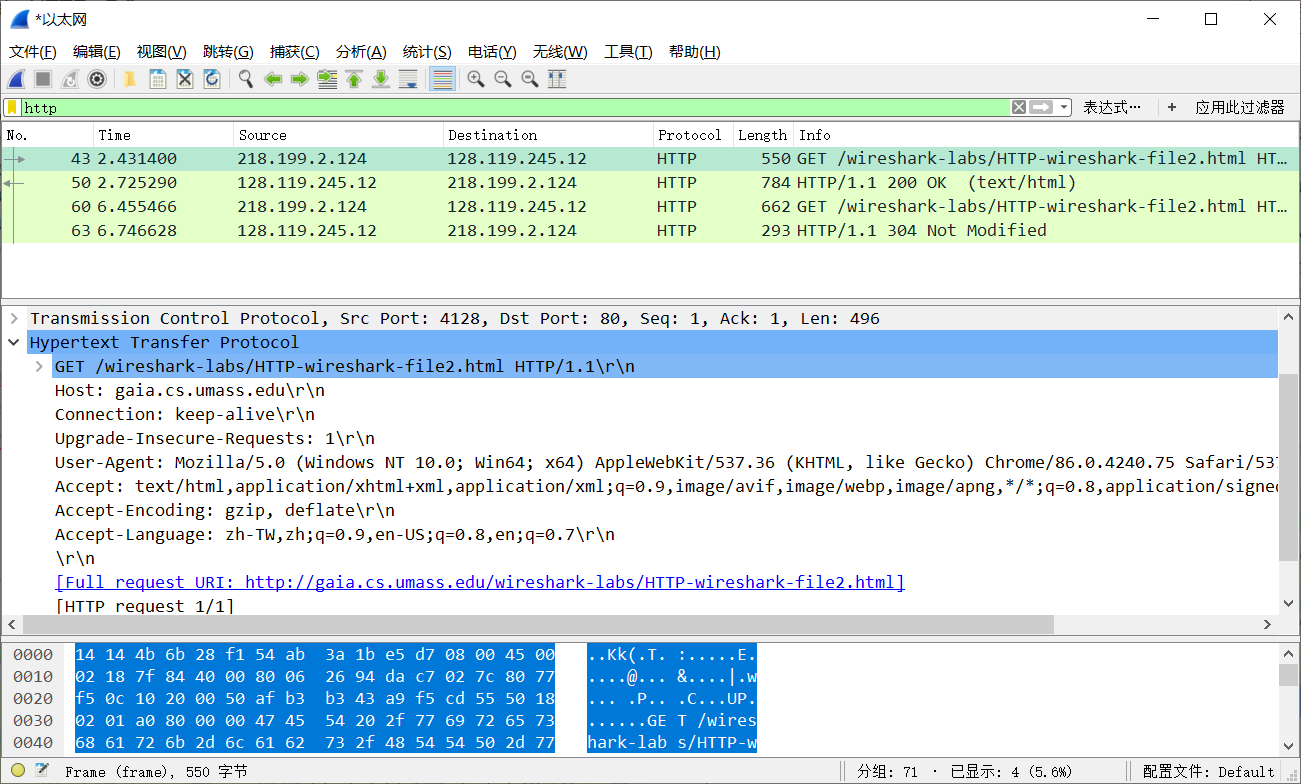
Task: Go forward to next packet arrow
Action: 299,79
